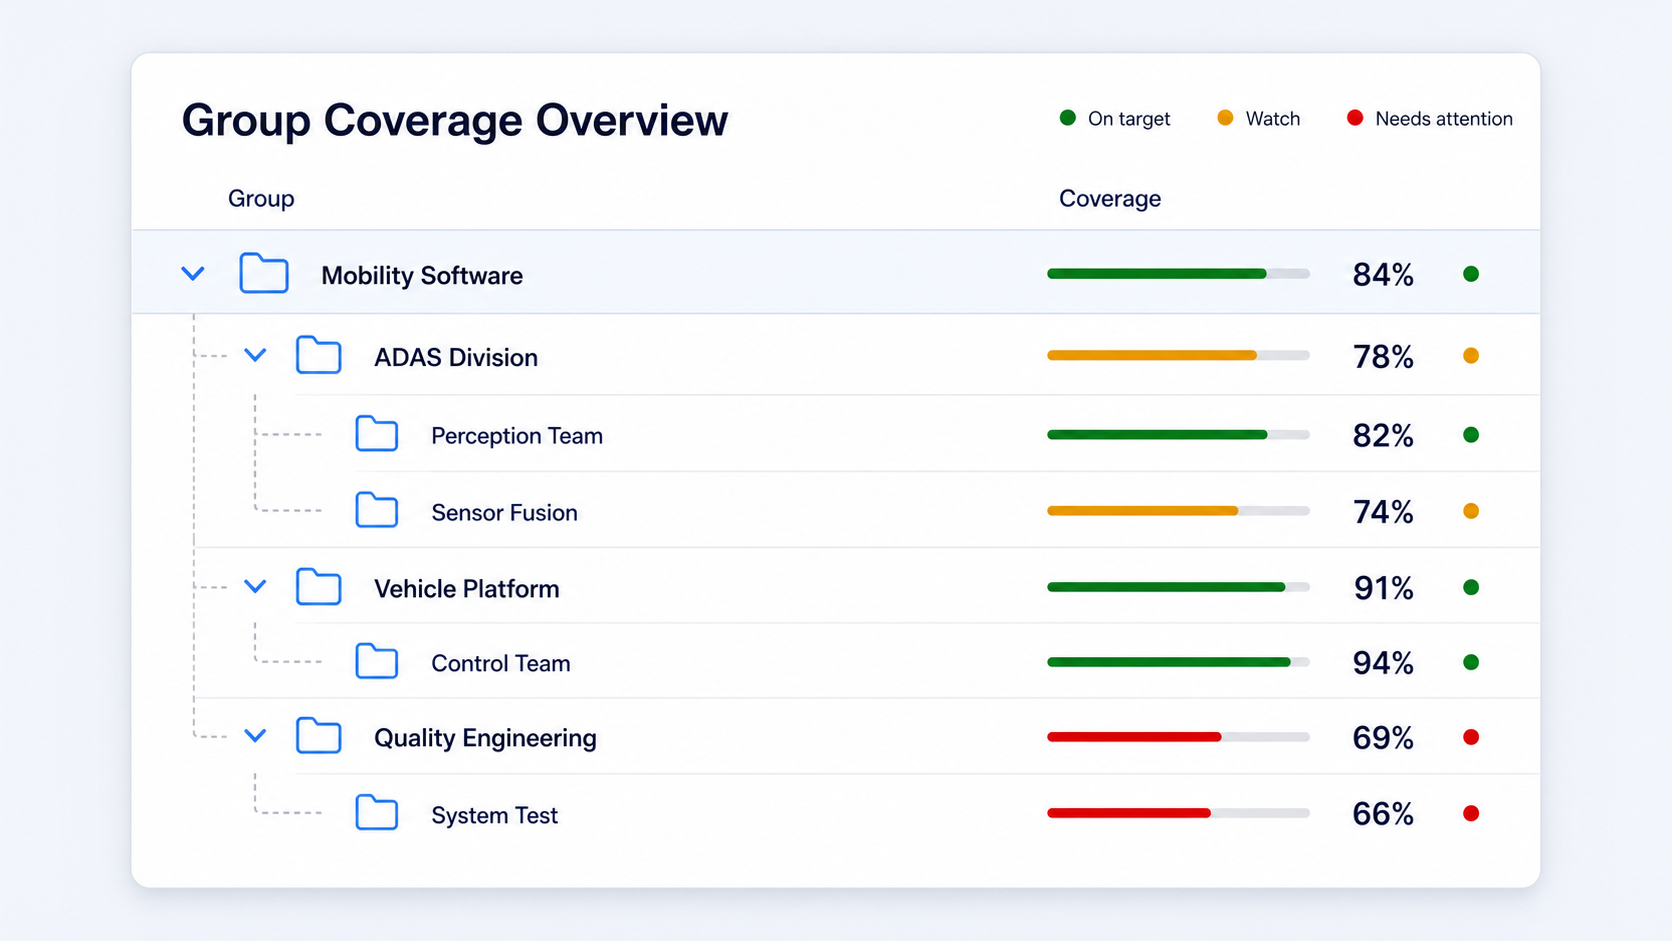
Task: Click the 91% coverage value
Action: point(1383,588)
